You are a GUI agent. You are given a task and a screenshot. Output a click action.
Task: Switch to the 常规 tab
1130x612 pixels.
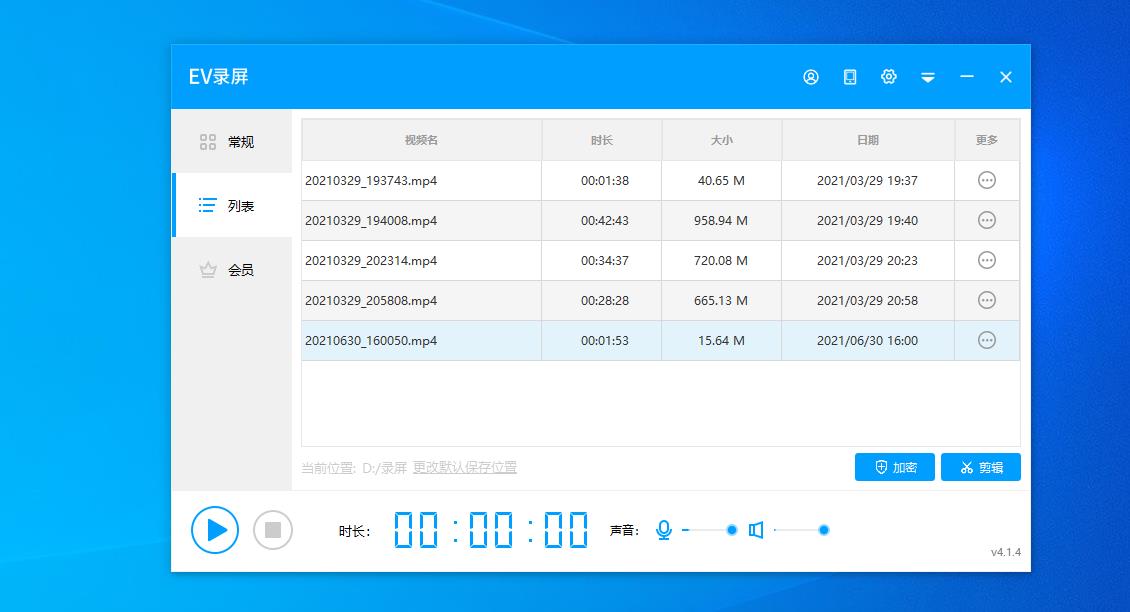pos(232,142)
